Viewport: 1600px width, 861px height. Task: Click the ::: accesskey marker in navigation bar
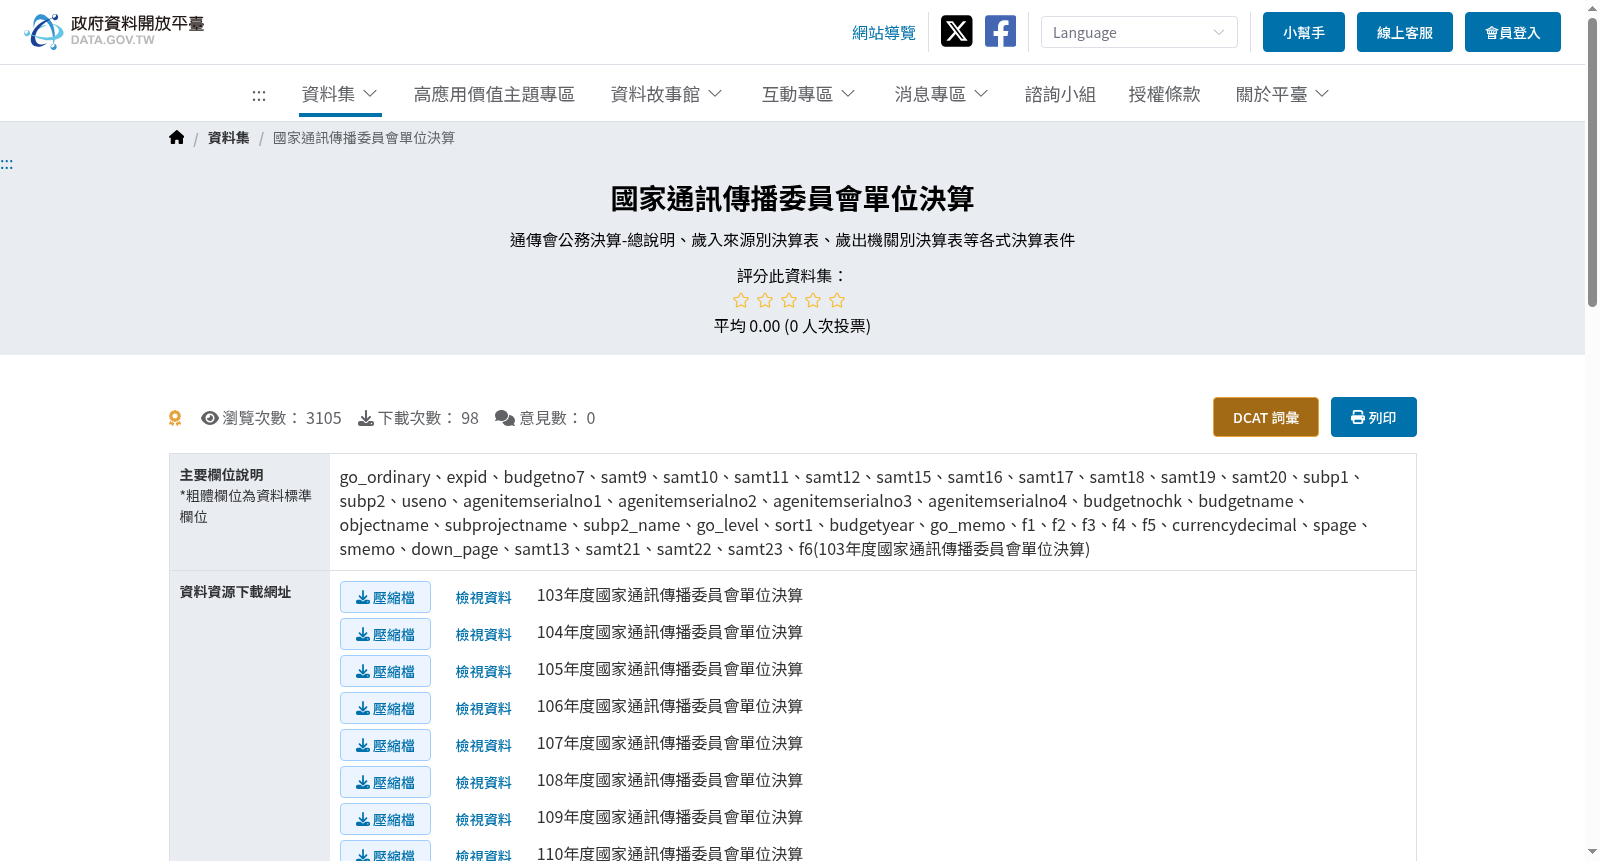[x=259, y=95]
